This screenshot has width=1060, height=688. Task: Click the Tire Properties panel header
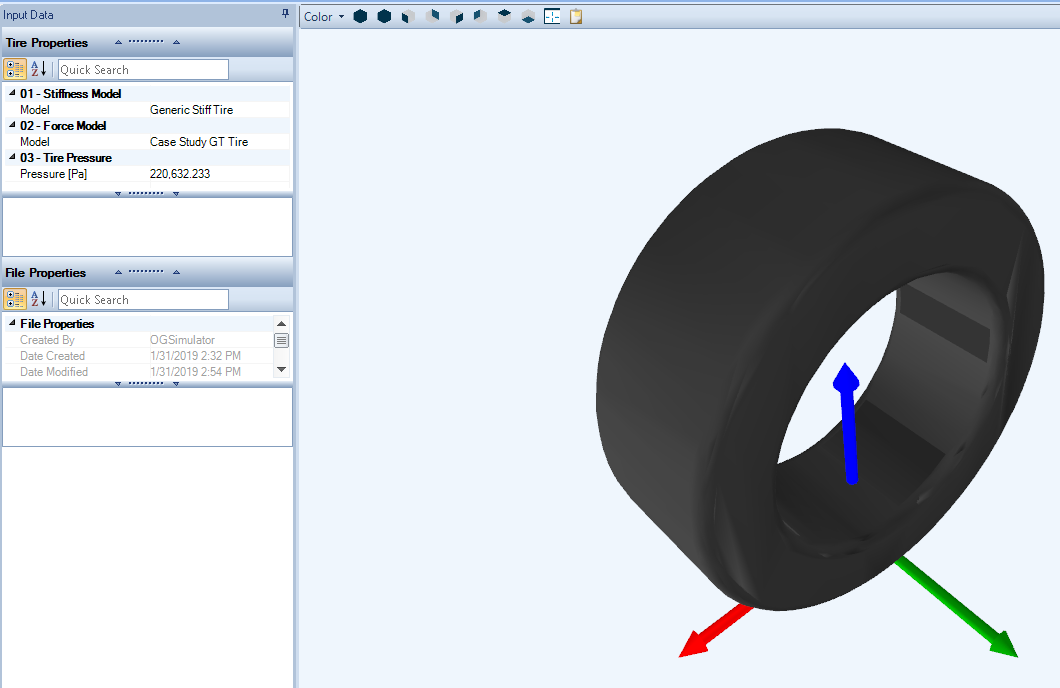(x=147, y=42)
